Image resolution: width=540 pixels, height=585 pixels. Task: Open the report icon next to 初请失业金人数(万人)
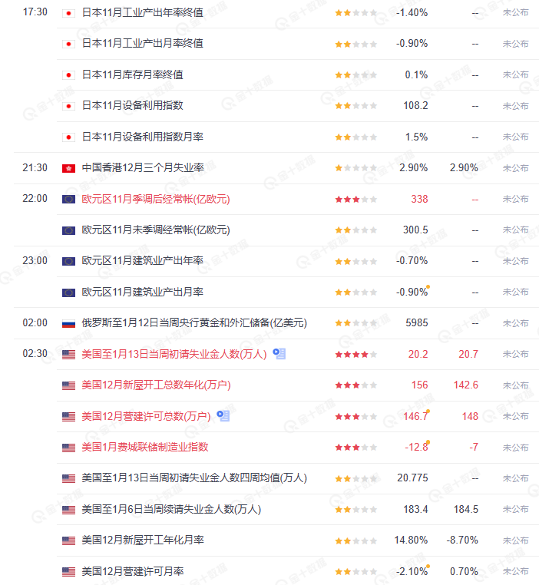279,353
